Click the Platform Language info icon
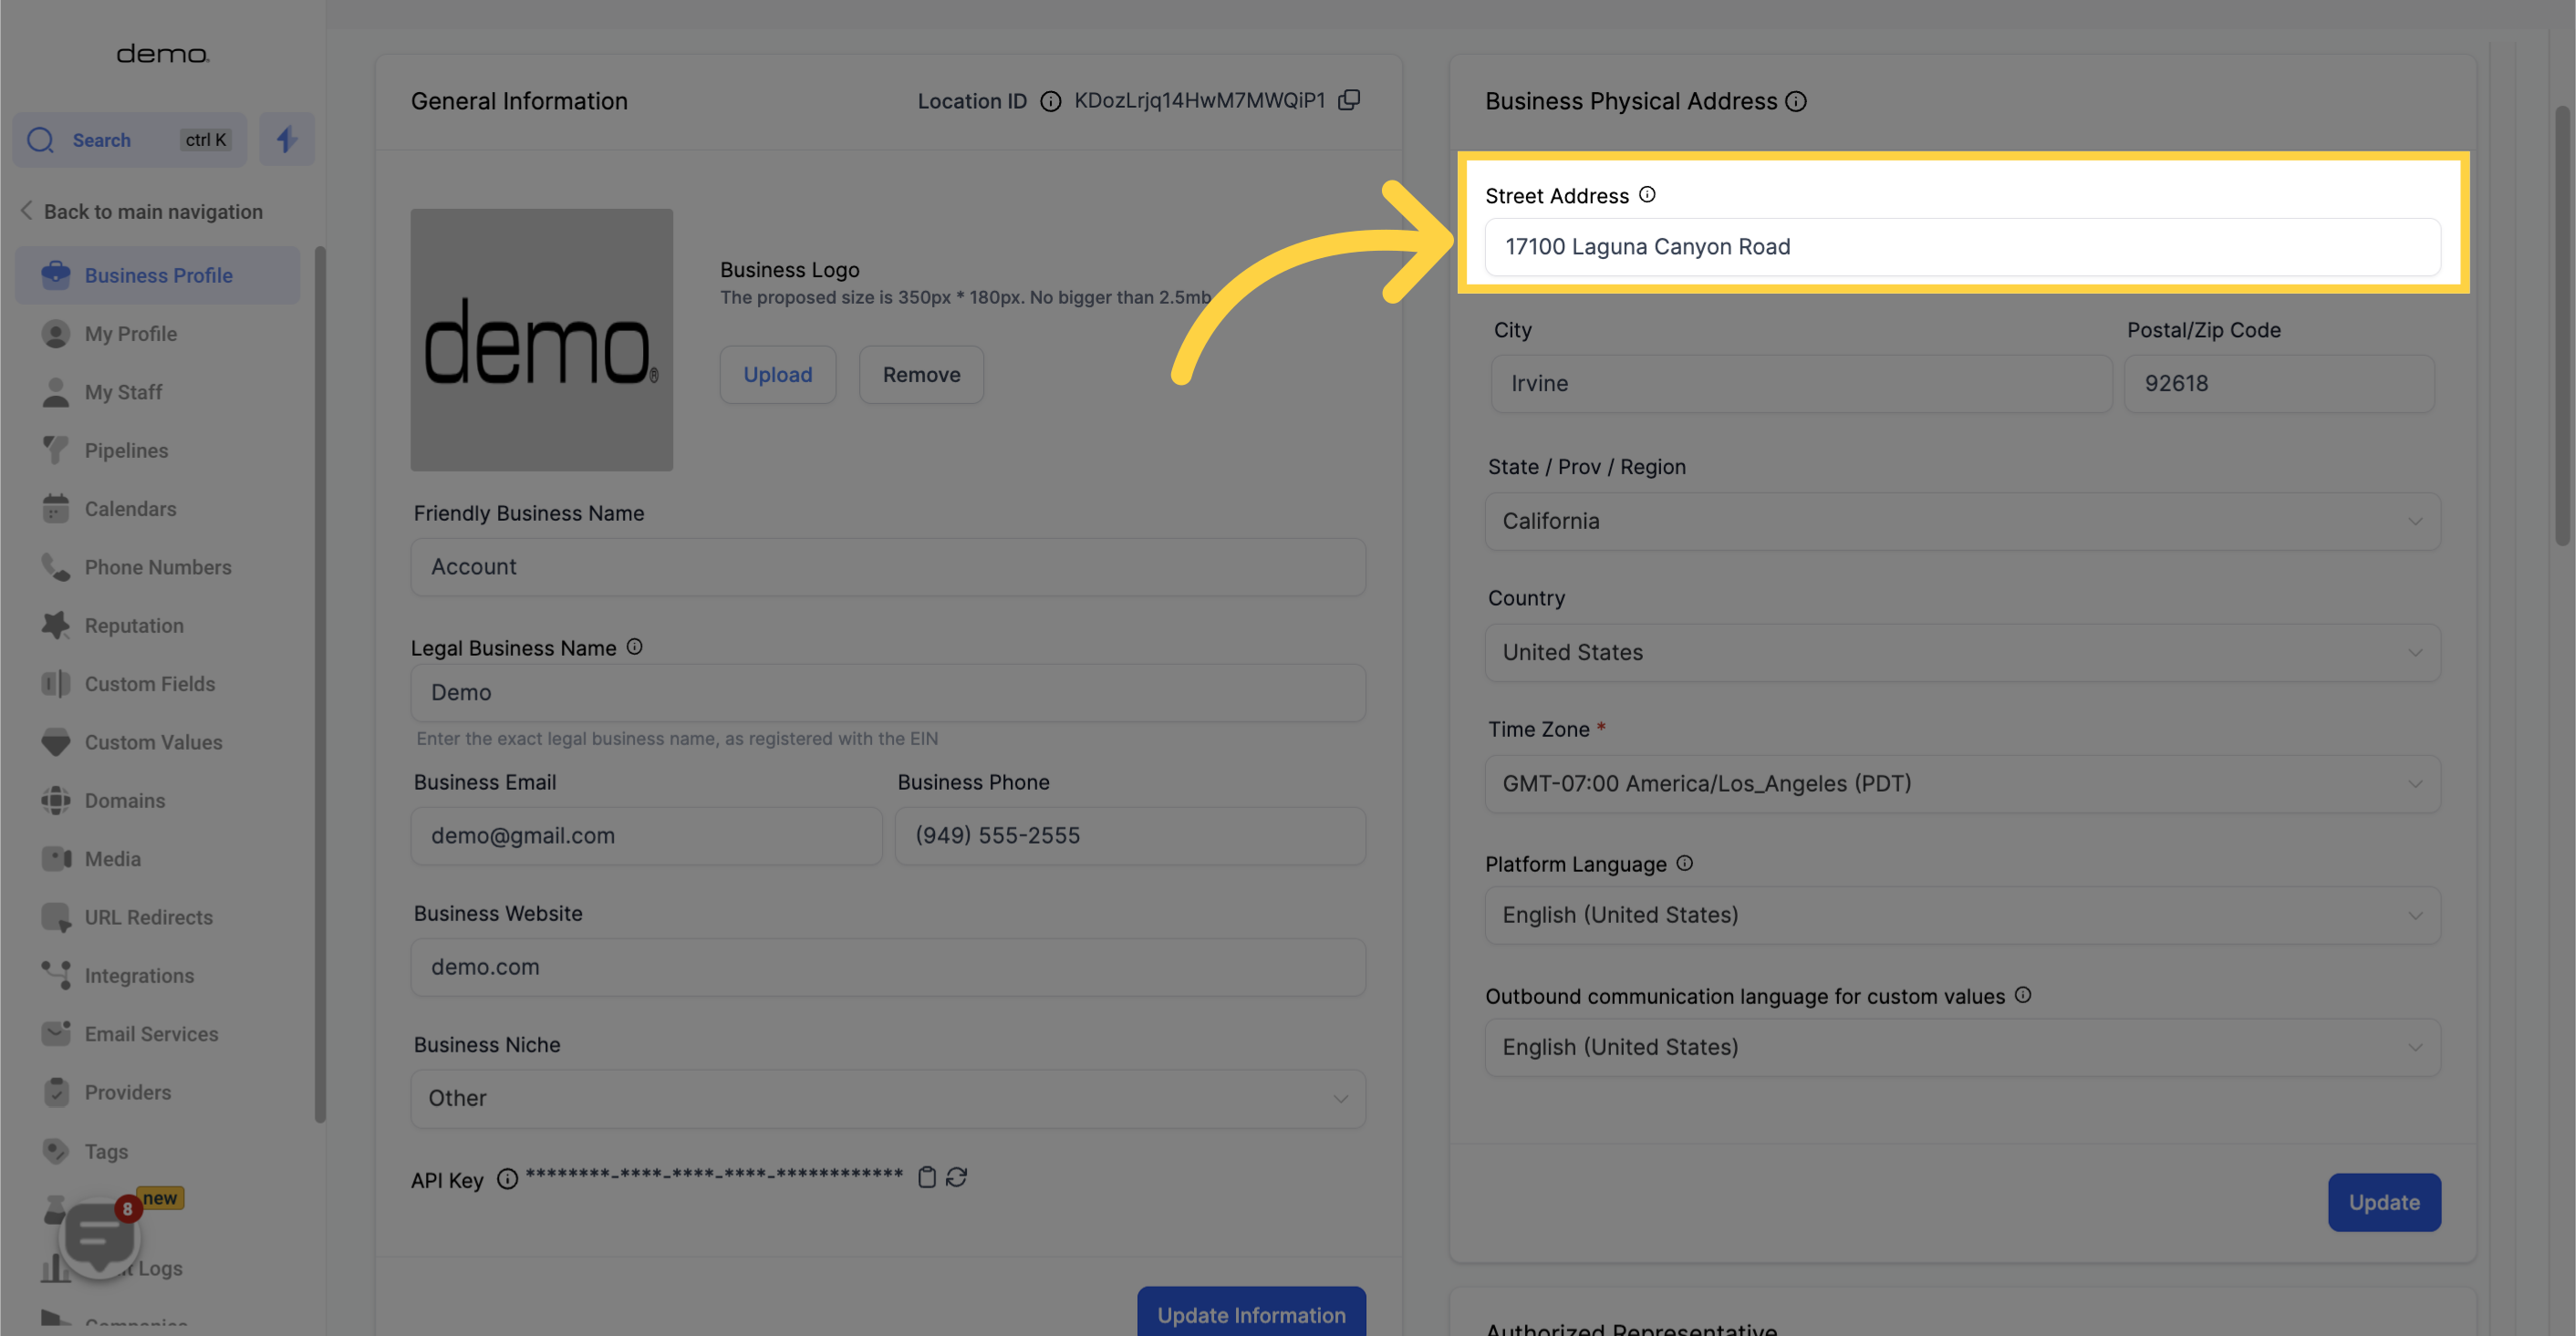The width and height of the screenshot is (2576, 1336). point(1684,863)
